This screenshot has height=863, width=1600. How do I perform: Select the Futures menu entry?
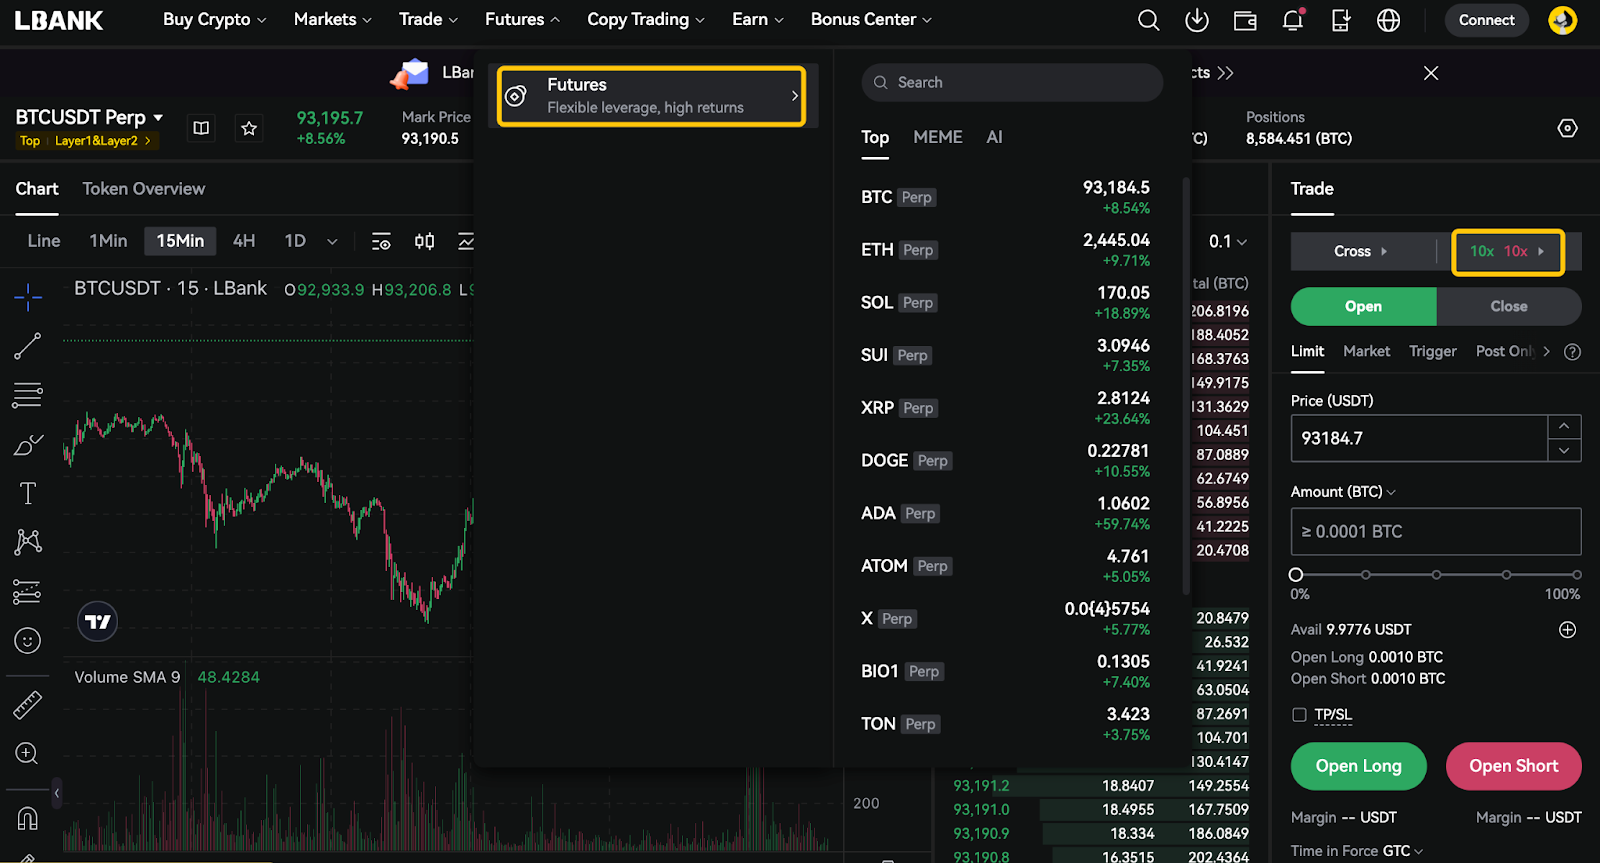coord(651,96)
